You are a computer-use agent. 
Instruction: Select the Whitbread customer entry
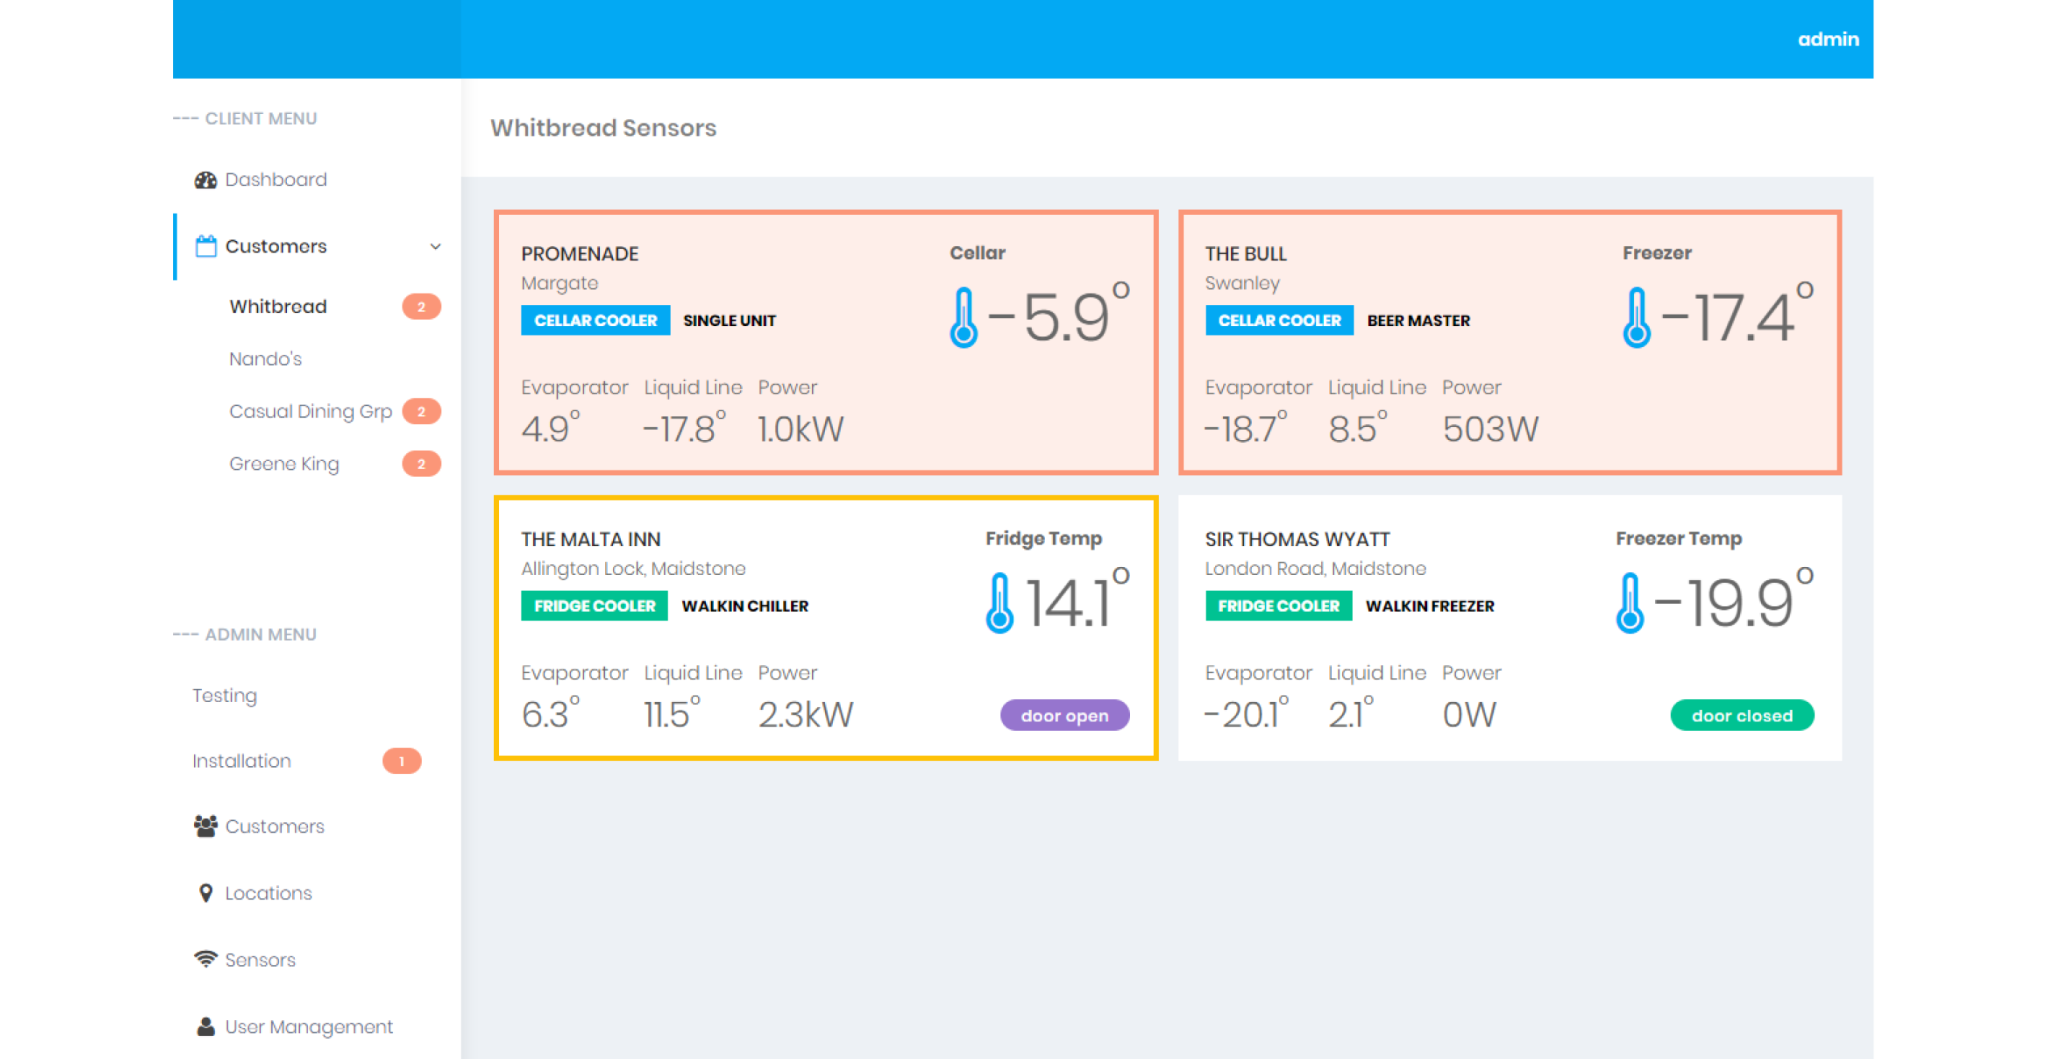coord(278,306)
